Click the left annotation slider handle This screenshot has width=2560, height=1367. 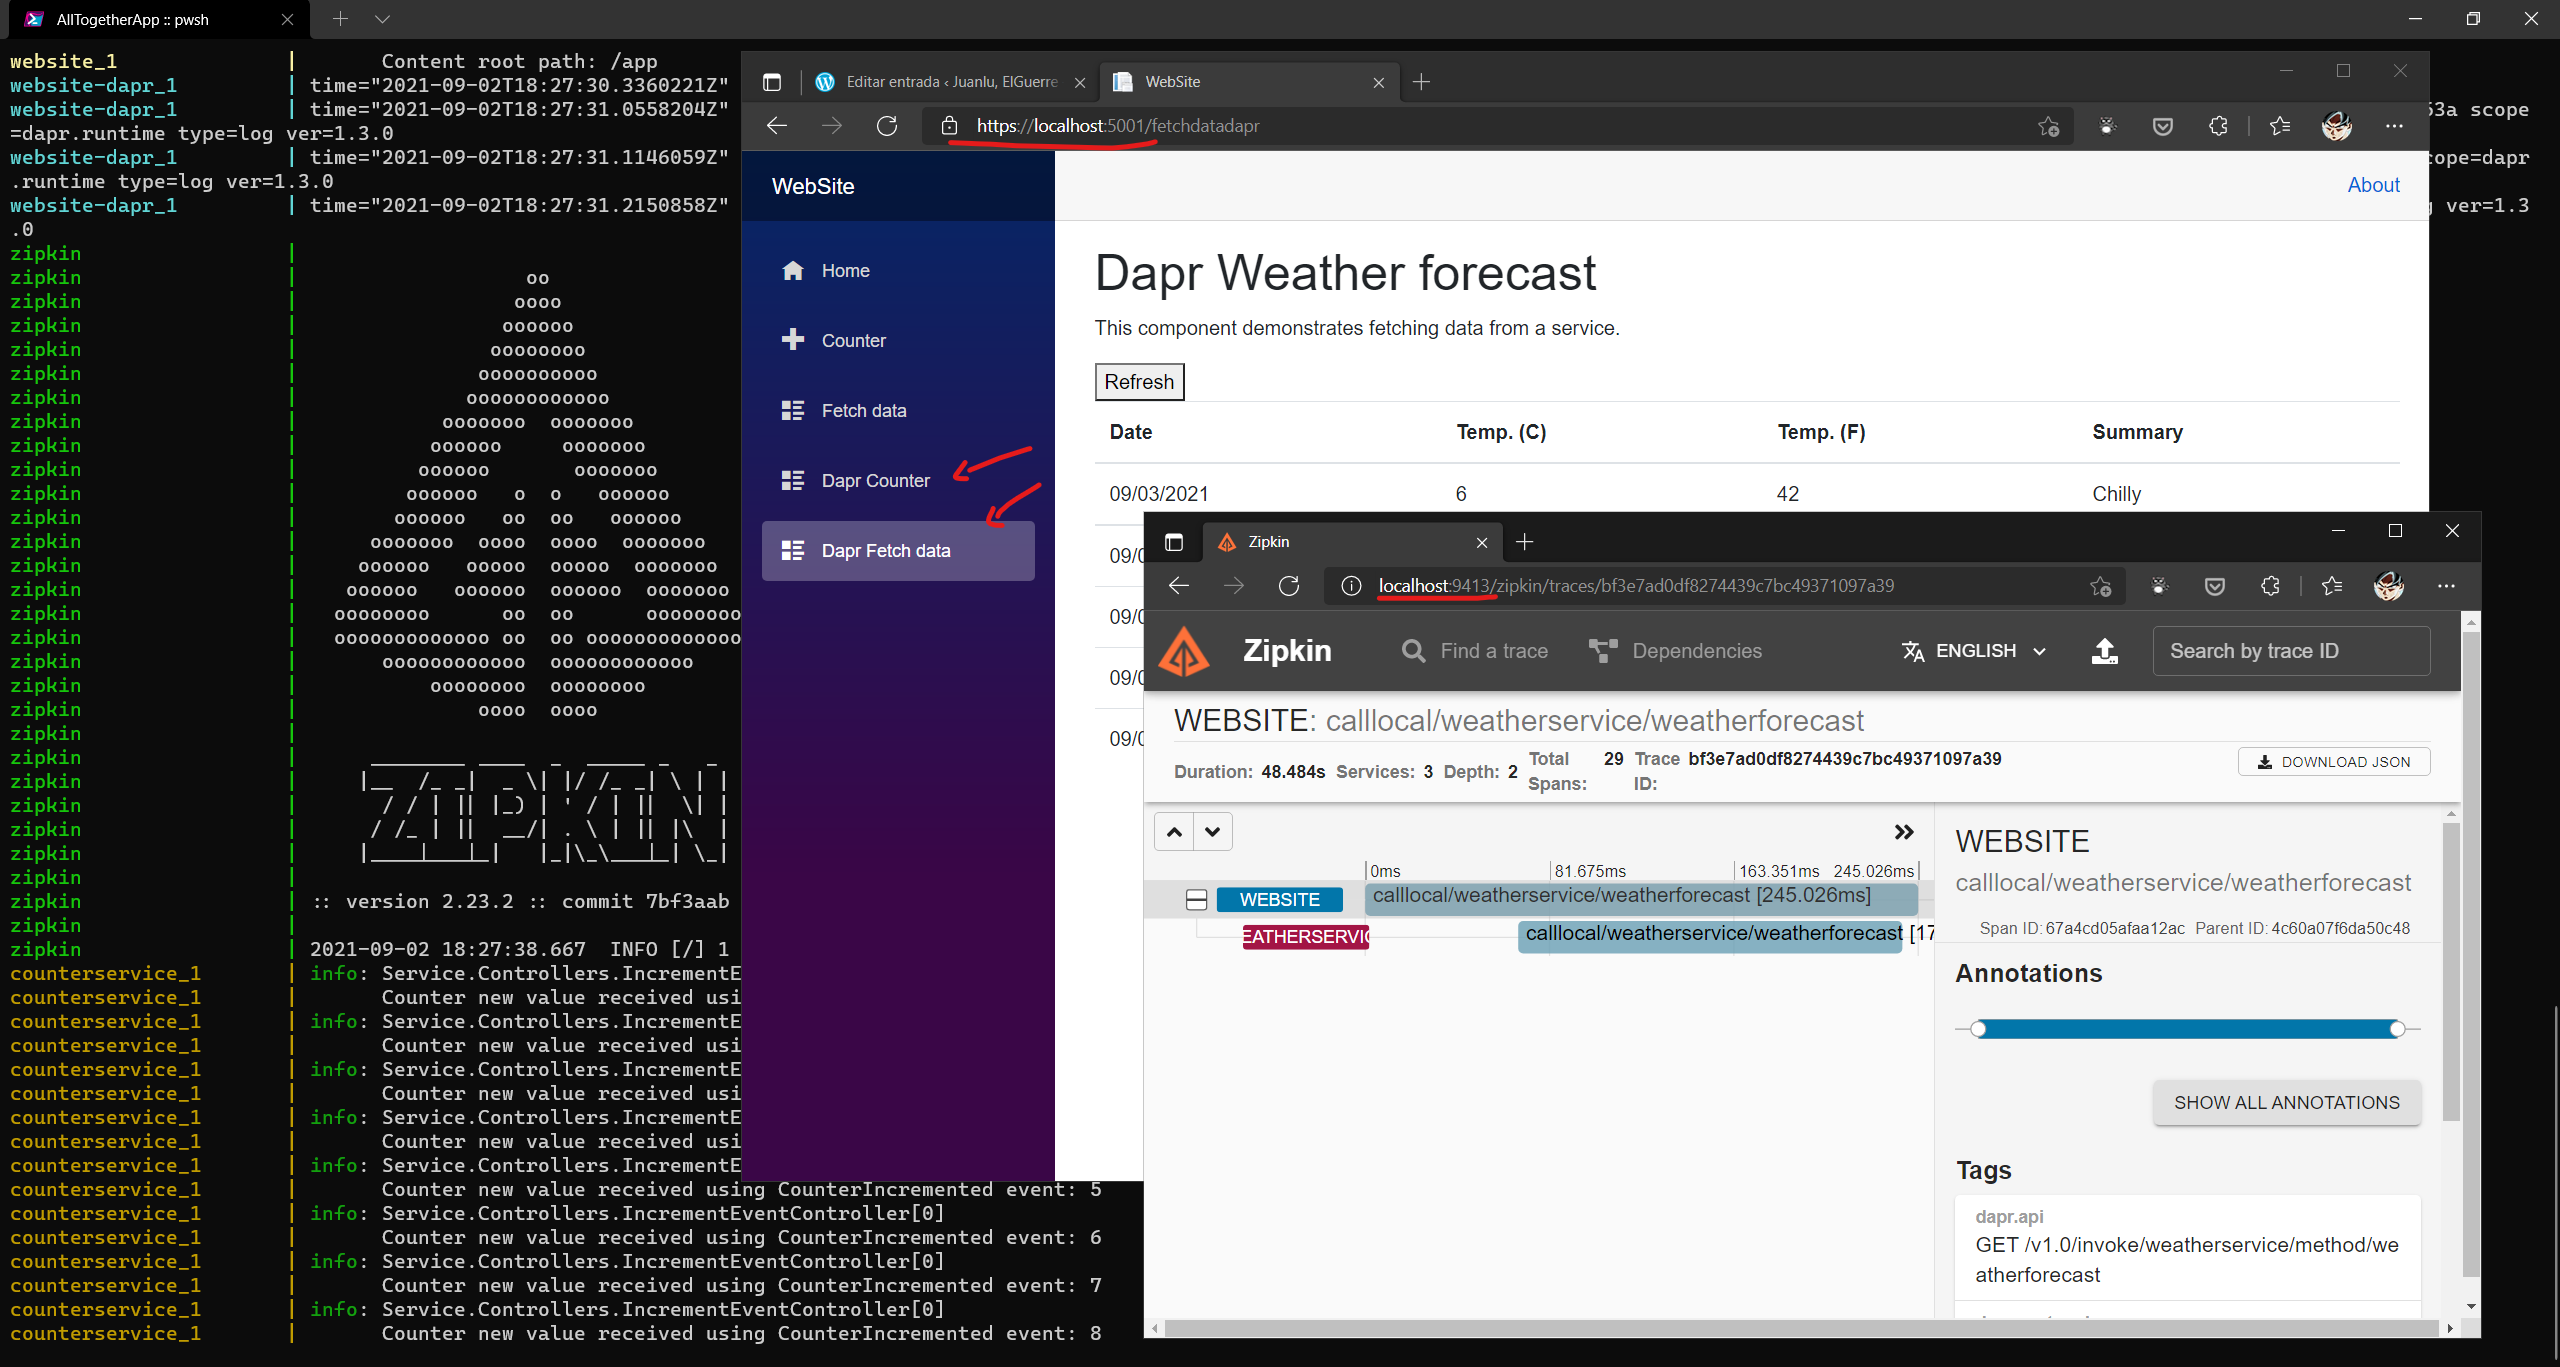[x=1978, y=1029]
